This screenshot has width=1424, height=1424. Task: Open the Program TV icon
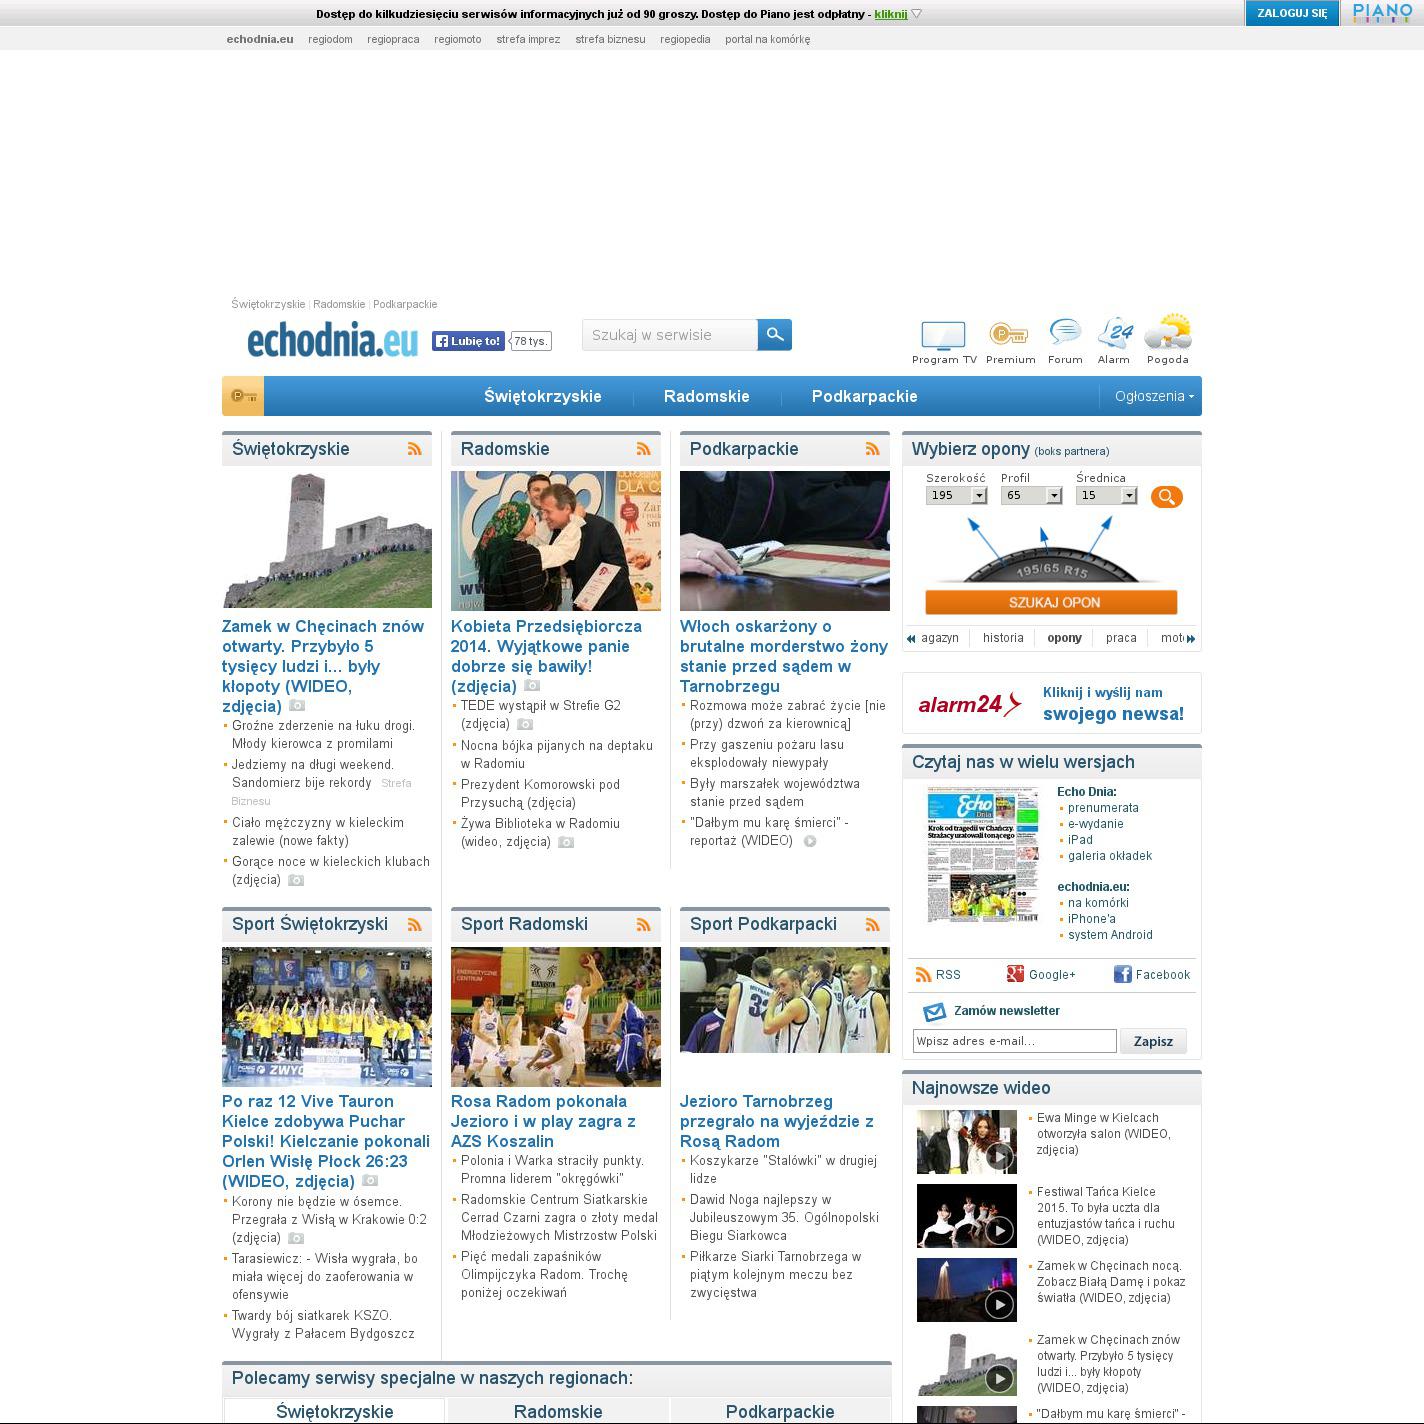click(x=944, y=335)
